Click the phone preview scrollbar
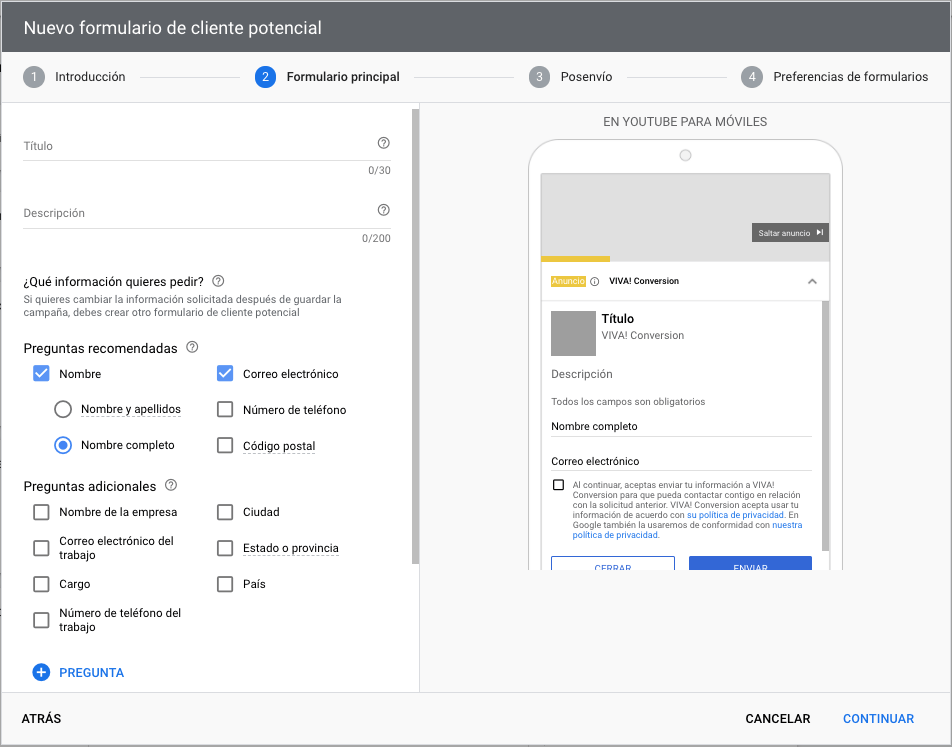The width and height of the screenshot is (952, 747). [825, 426]
